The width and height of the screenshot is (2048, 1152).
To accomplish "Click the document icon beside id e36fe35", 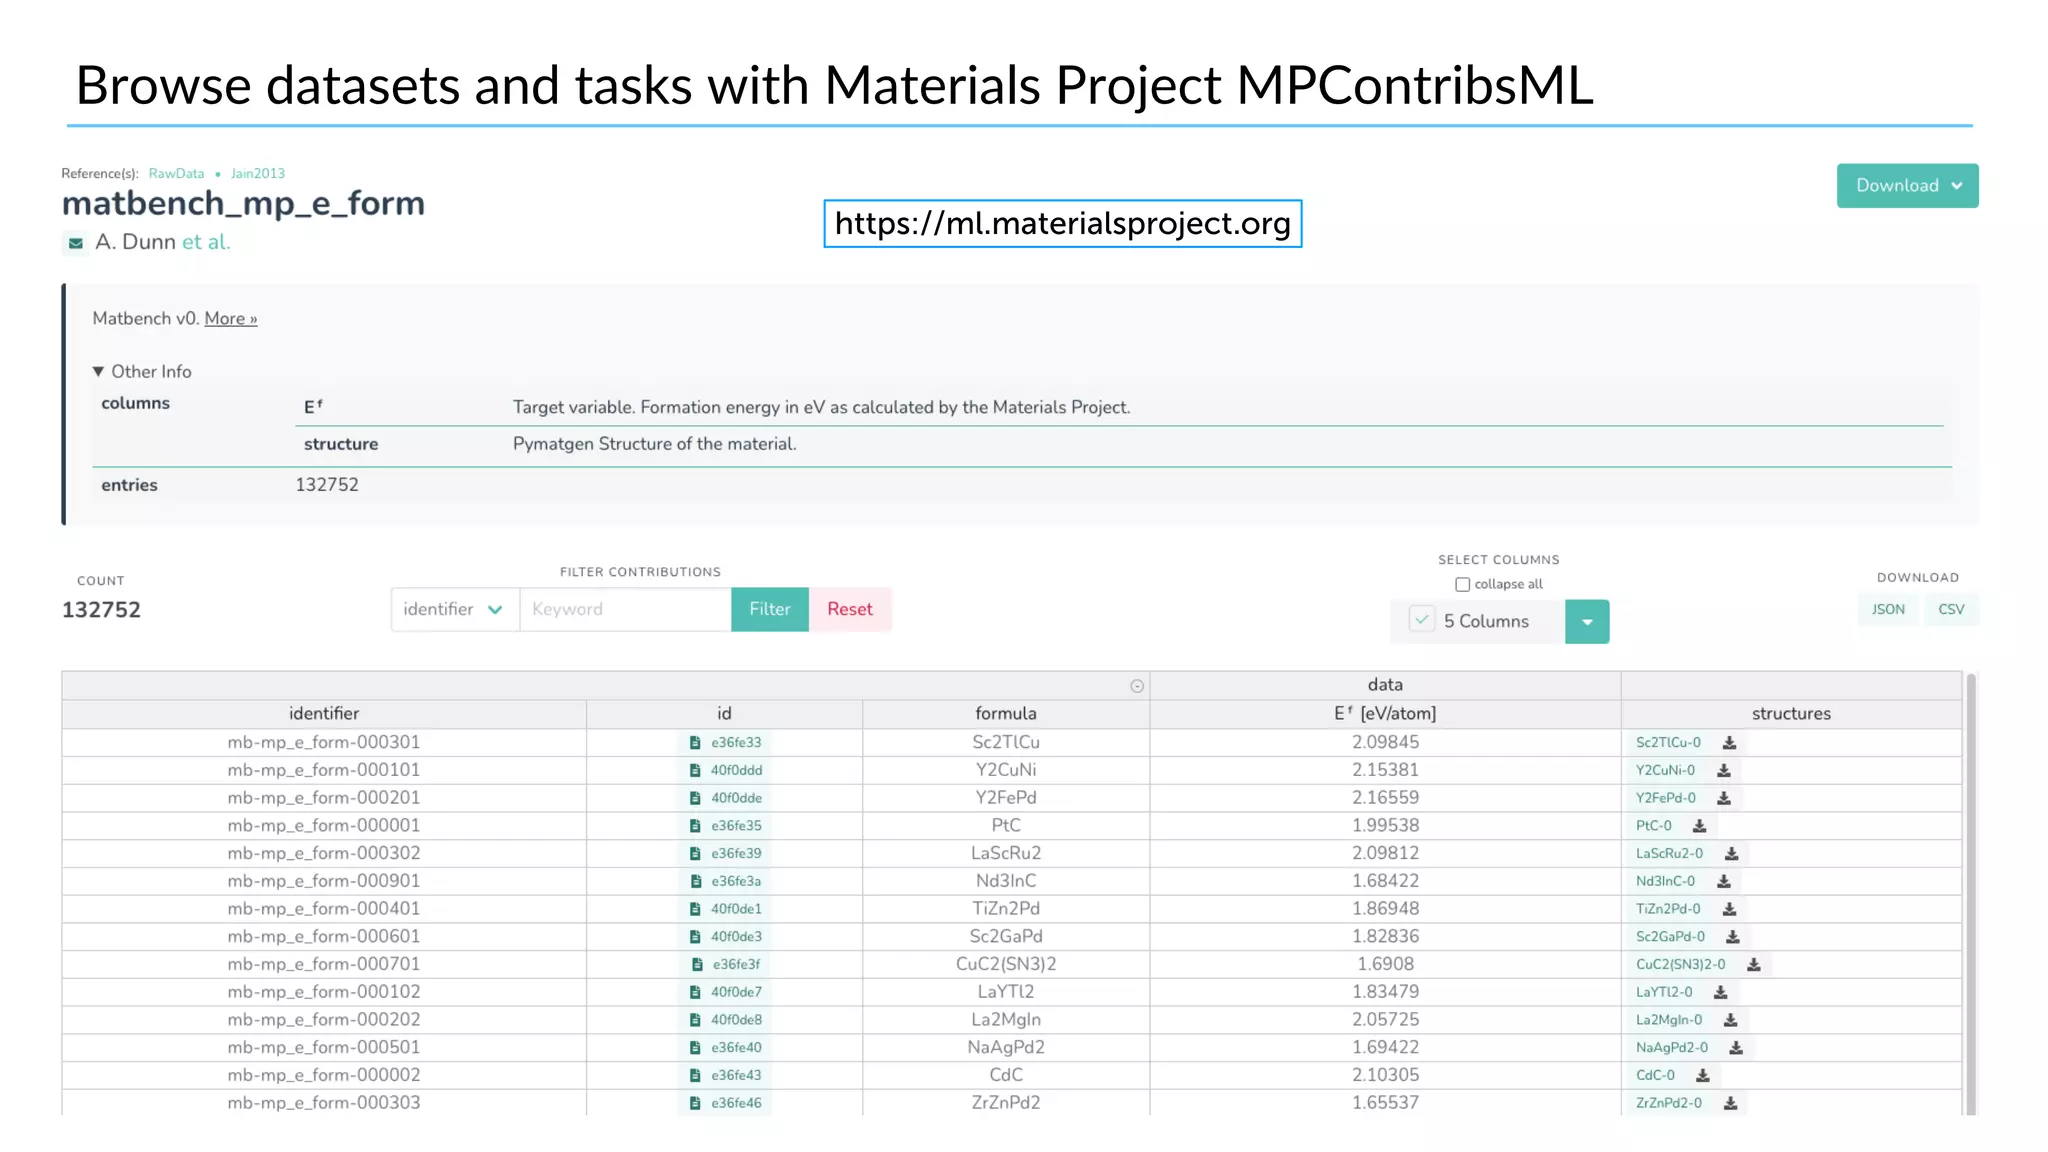I will (695, 826).
